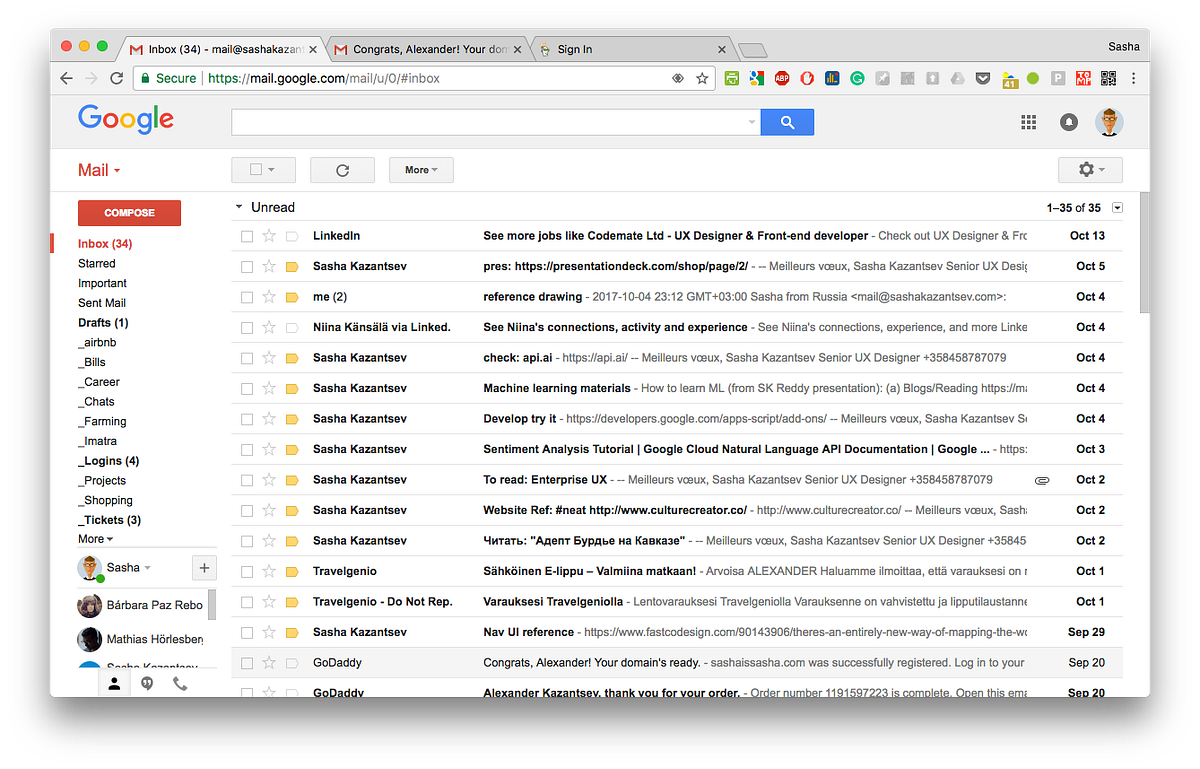
Task: Select checkbox for 'reference drawing' email
Action: [x=247, y=297]
